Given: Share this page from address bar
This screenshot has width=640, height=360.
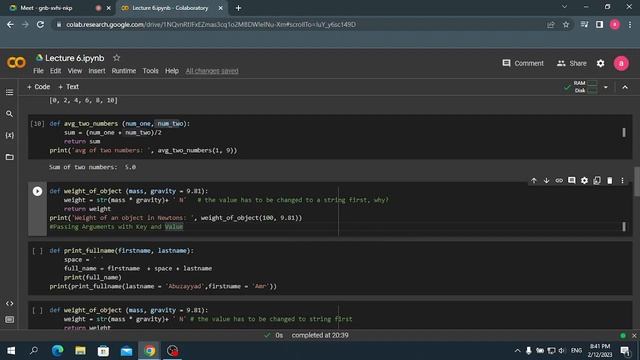Looking at the screenshot, I should 551,24.
